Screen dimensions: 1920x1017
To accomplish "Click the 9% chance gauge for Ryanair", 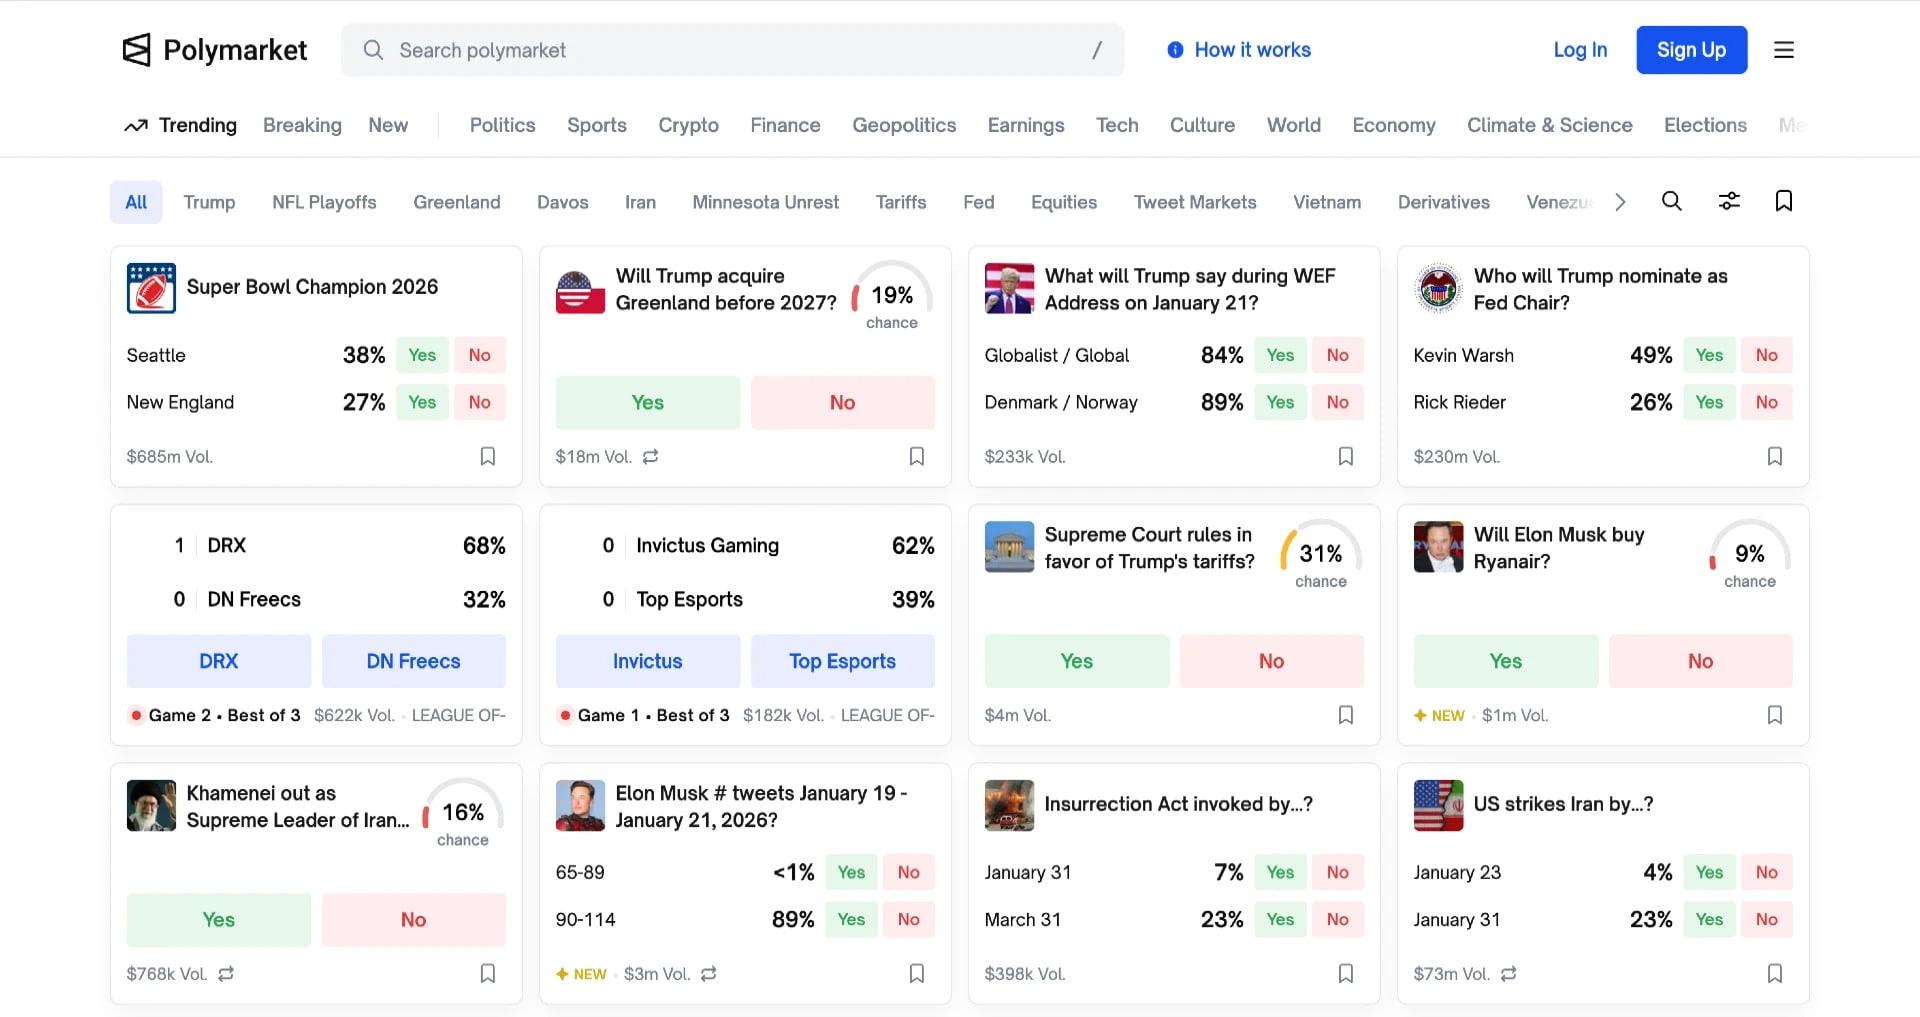I will (x=1750, y=556).
